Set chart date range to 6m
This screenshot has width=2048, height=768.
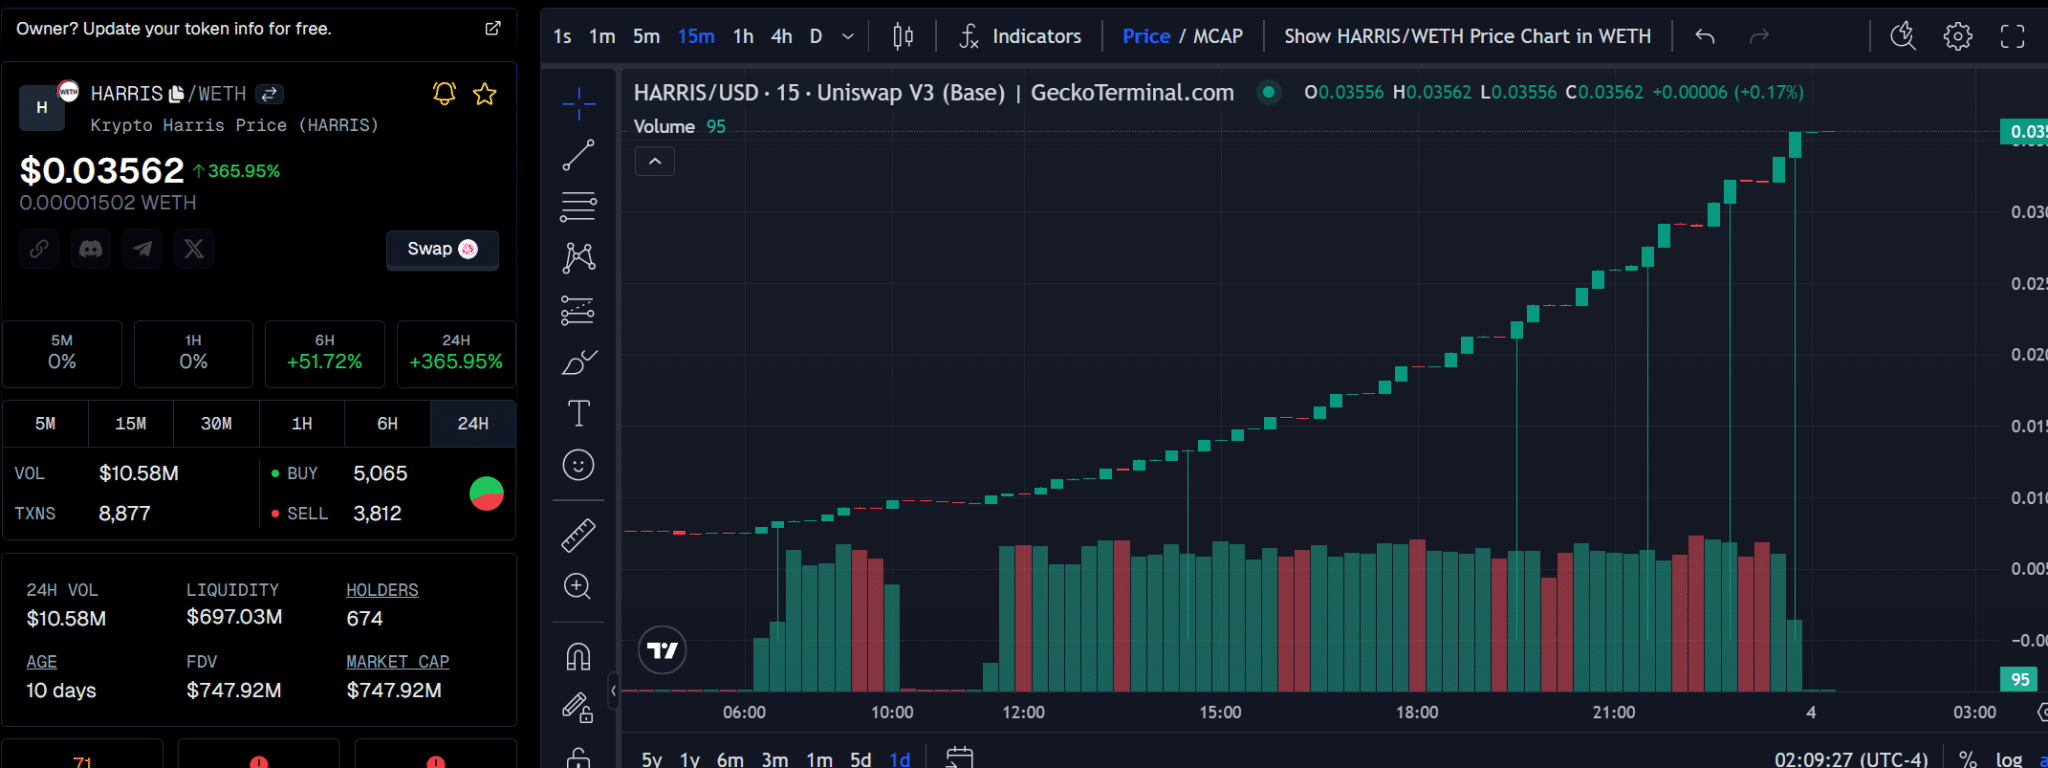730,759
